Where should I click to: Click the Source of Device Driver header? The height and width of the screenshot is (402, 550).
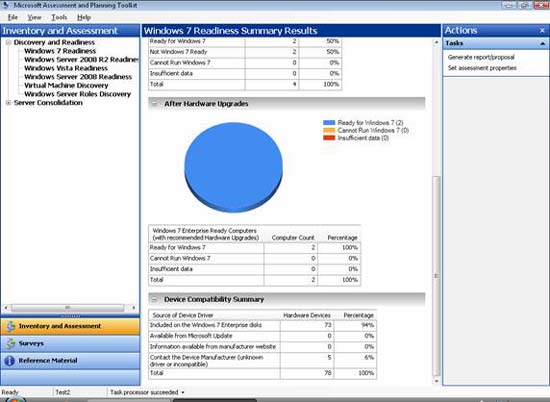(183, 315)
